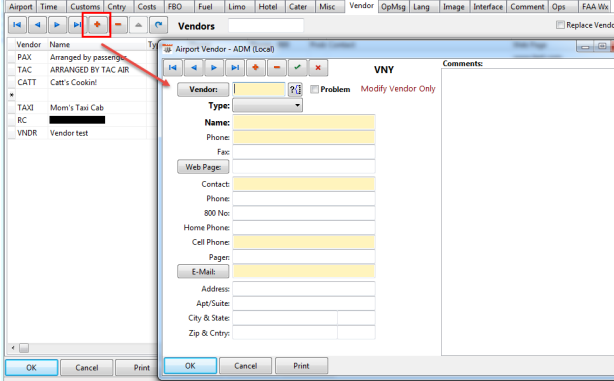Open the OpMsg tab
Screen dimensions: 614x381
click(394, 7)
